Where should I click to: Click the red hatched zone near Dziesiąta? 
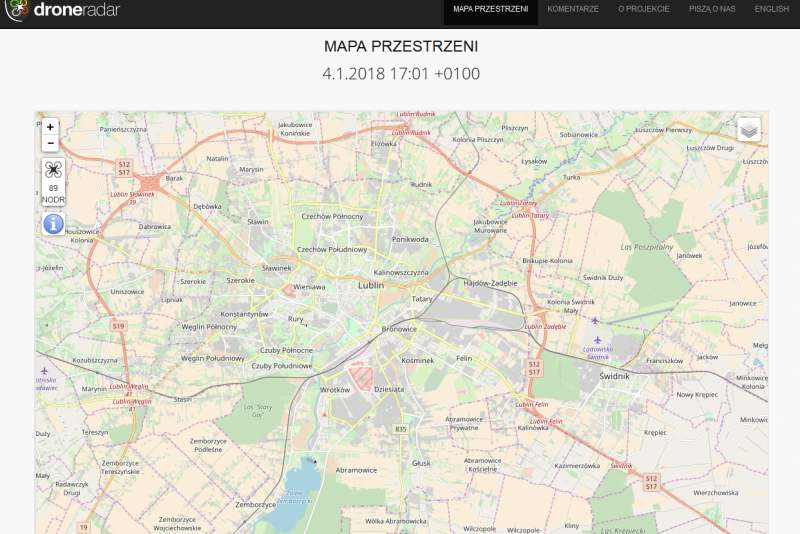point(361,375)
